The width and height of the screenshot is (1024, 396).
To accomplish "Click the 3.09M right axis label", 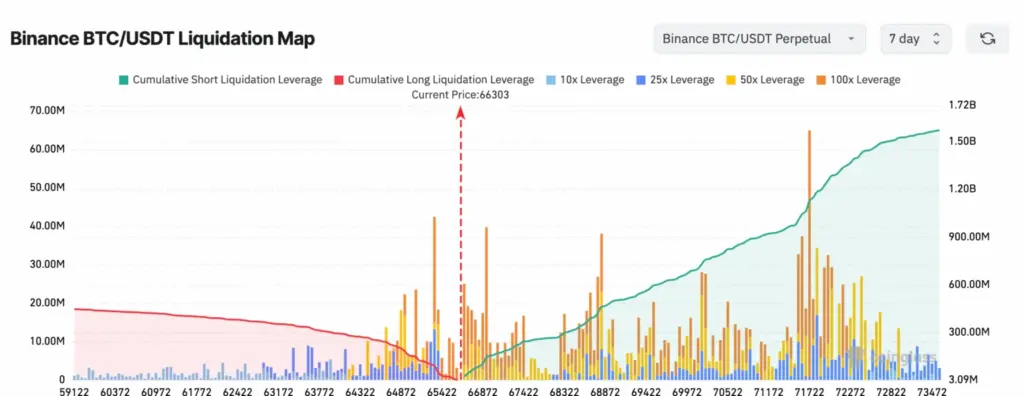I will (963, 380).
